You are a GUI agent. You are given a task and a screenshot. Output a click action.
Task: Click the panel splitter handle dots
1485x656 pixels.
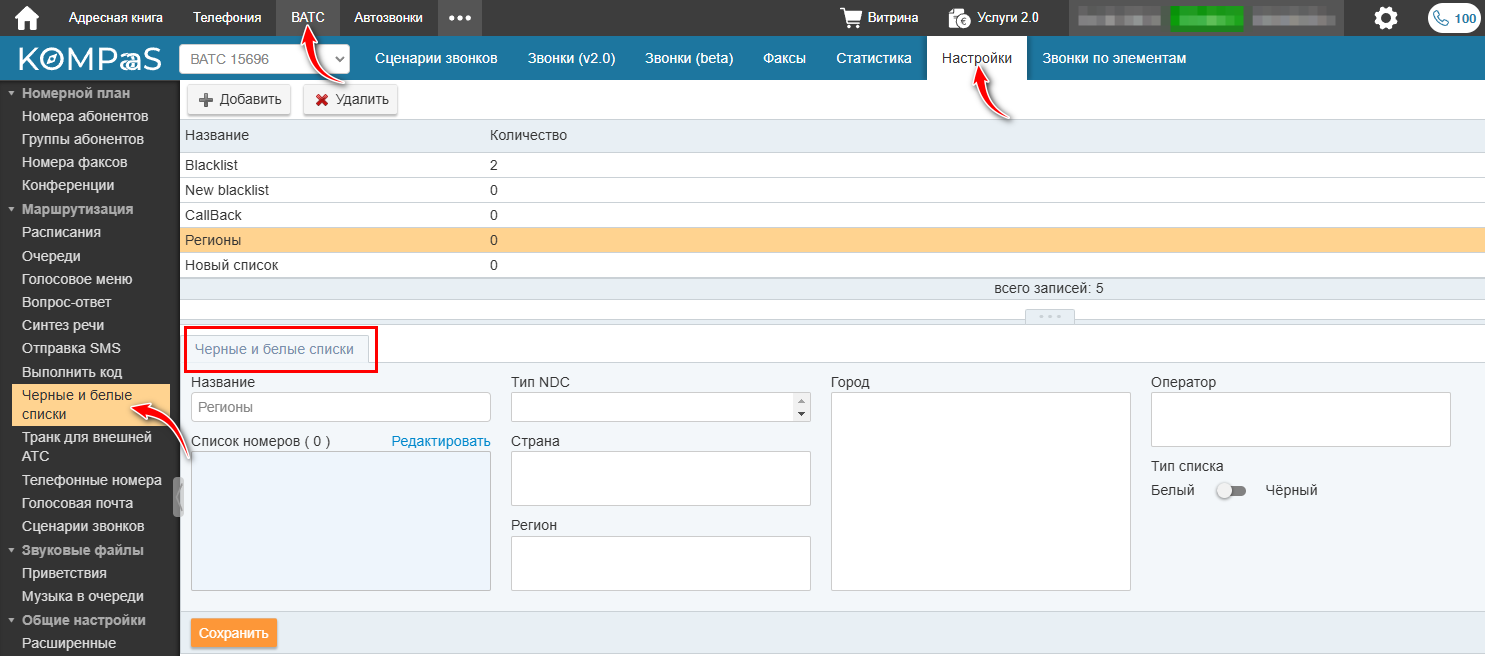pos(1049,316)
